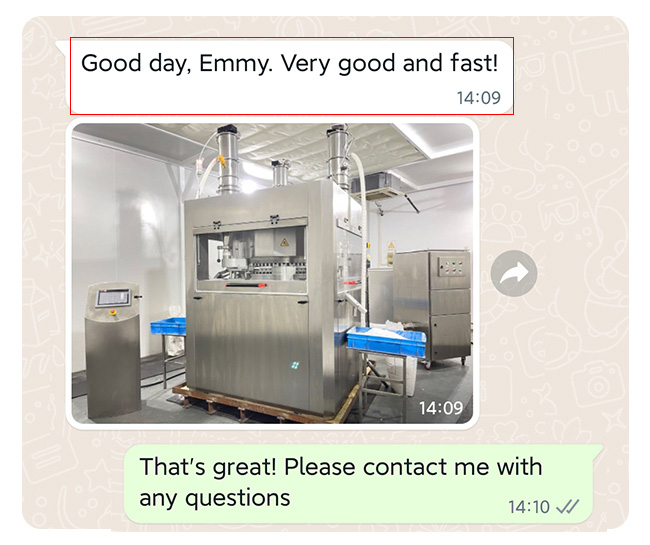Click the red emergency stop button on the pedestal

tap(113, 312)
